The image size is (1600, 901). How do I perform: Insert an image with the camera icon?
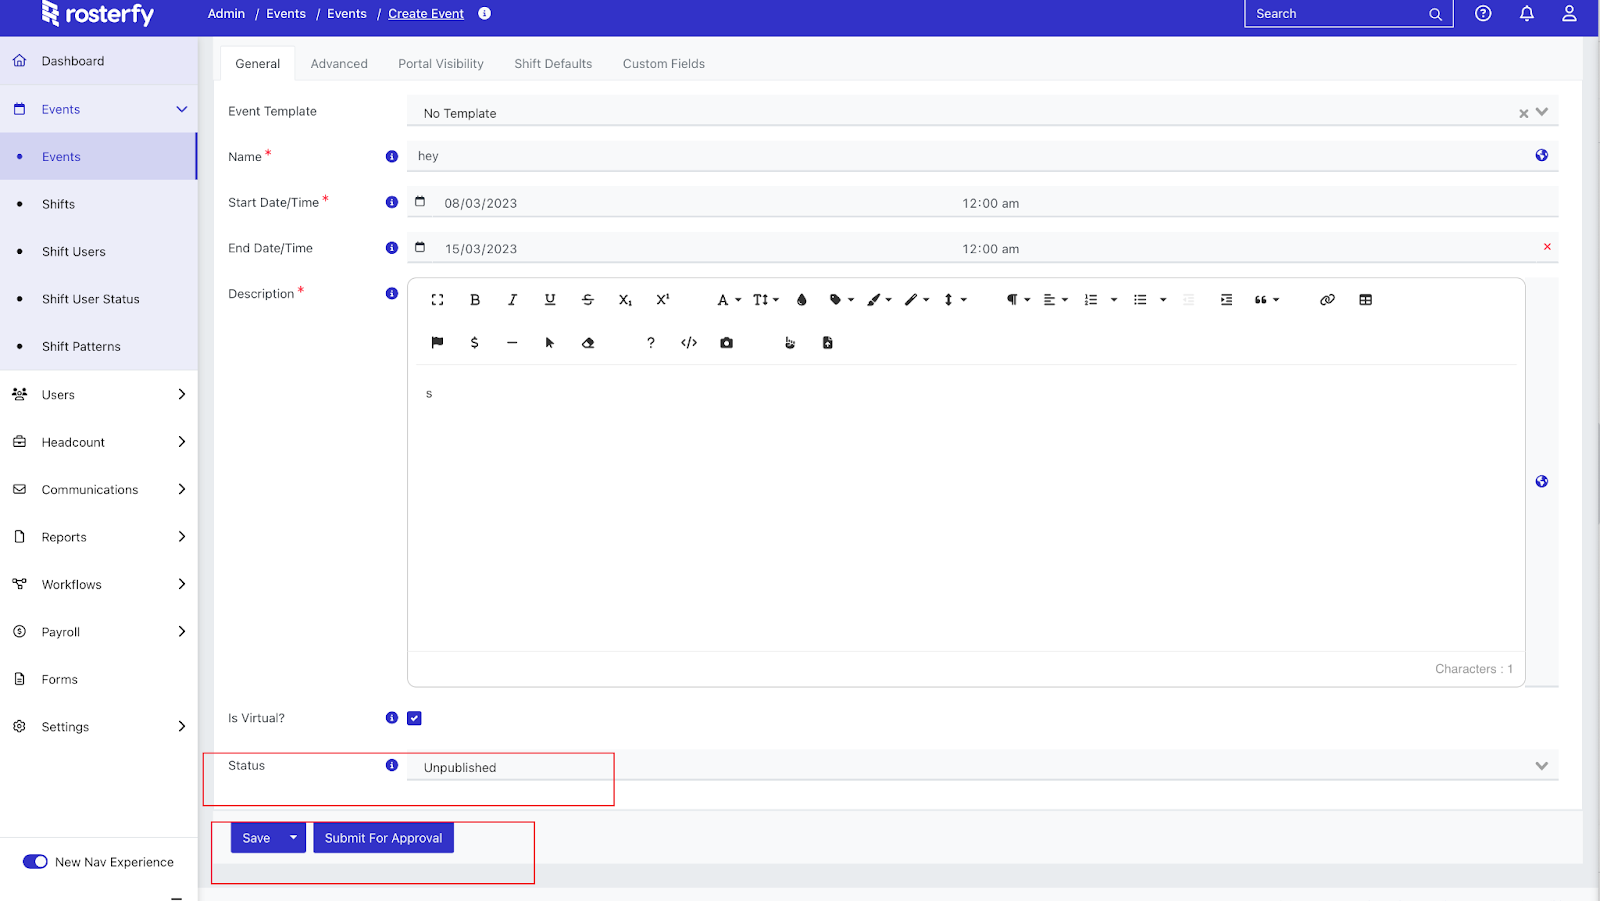(727, 343)
